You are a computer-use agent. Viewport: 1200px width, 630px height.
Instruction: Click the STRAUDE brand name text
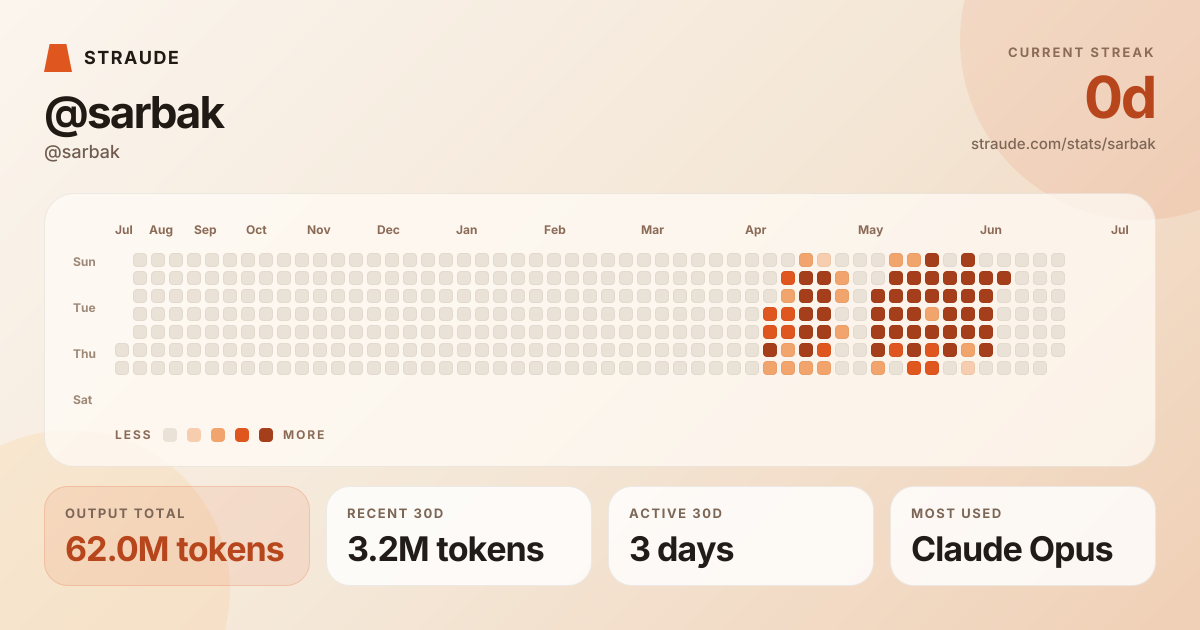132,58
